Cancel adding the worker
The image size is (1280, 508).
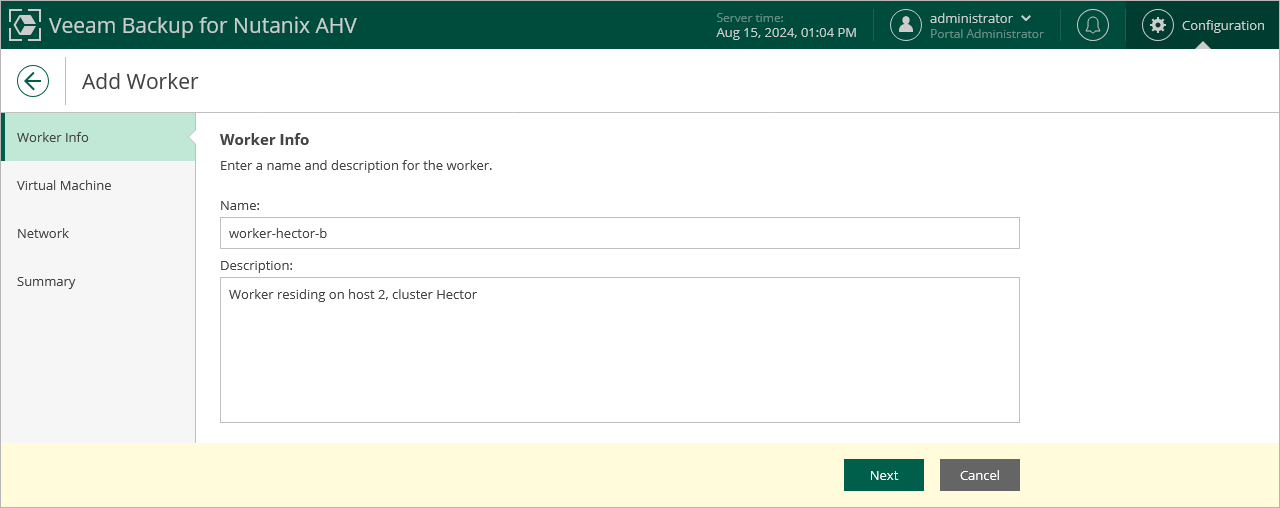tap(980, 475)
